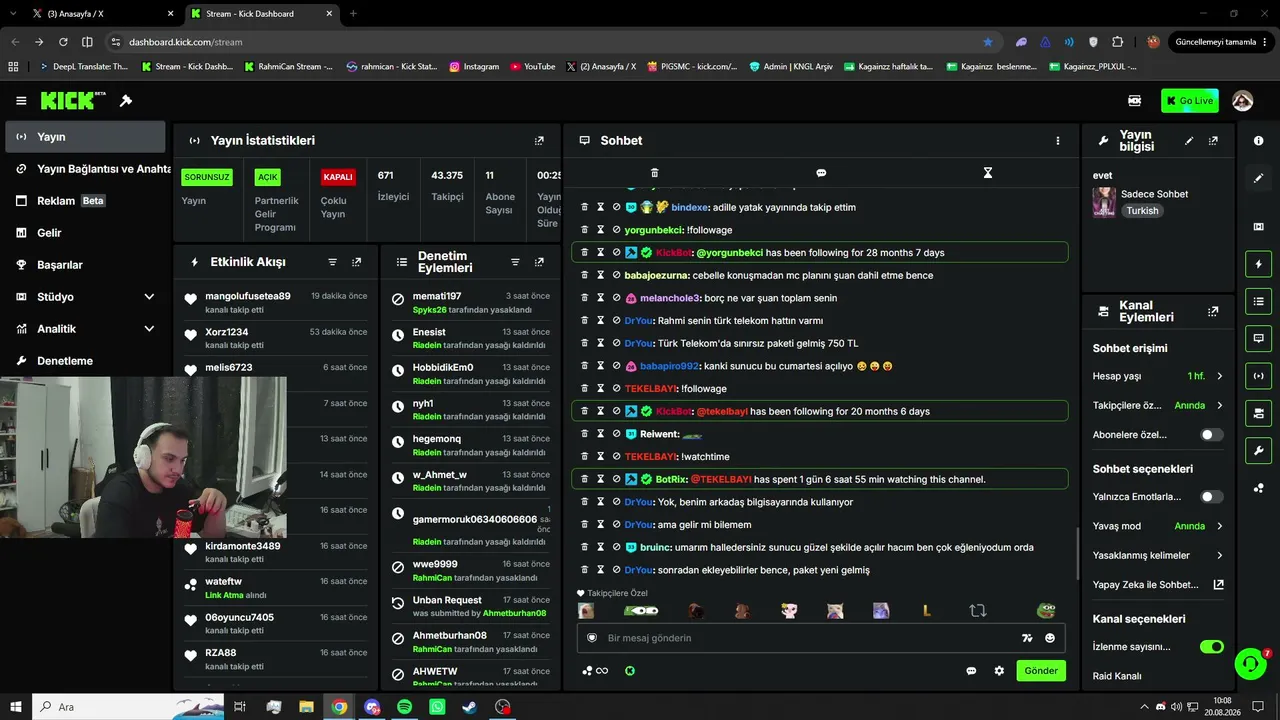The height and width of the screenshot is (720, 1280).
Task: Click the stream preview icon left of Go Live
Action: tap(1135, 101)
